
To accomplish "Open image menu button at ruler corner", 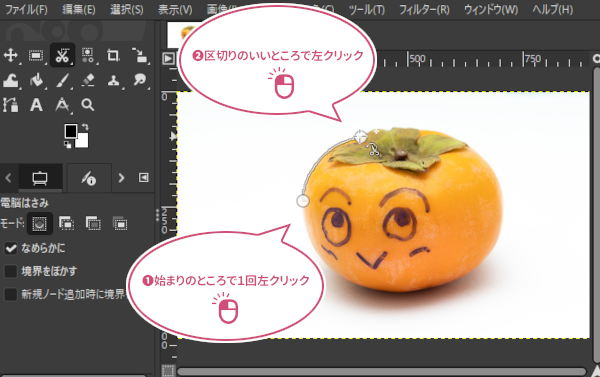I will [x=168, y=59].
